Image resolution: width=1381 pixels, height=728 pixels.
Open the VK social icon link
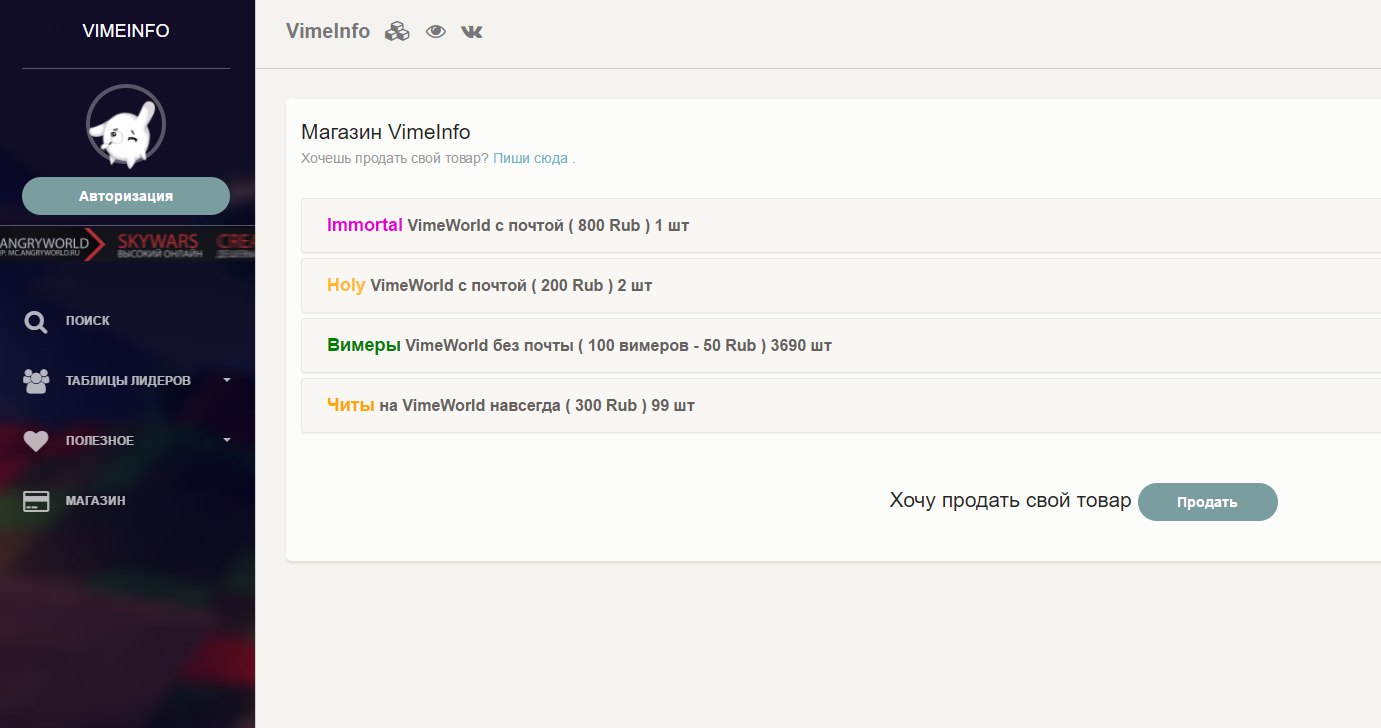point(472,31)
